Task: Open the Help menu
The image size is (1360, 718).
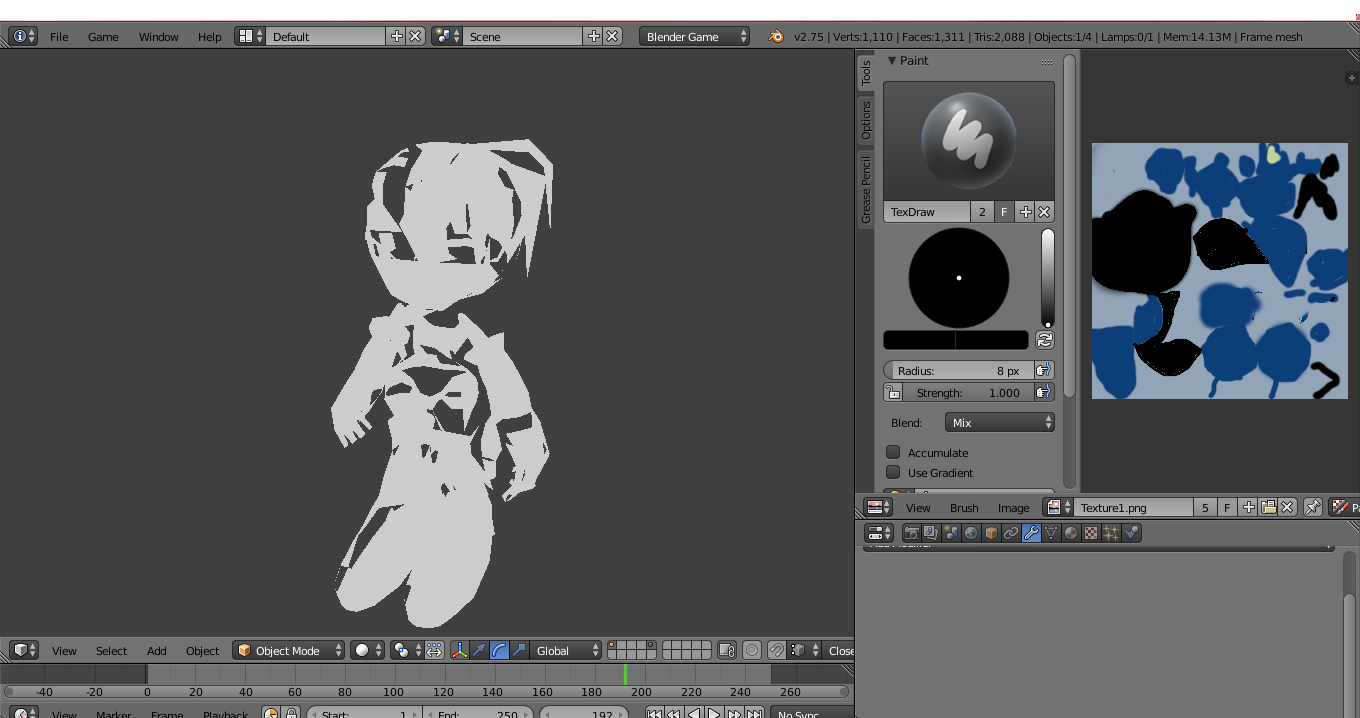Action: (x=209, y=36)
